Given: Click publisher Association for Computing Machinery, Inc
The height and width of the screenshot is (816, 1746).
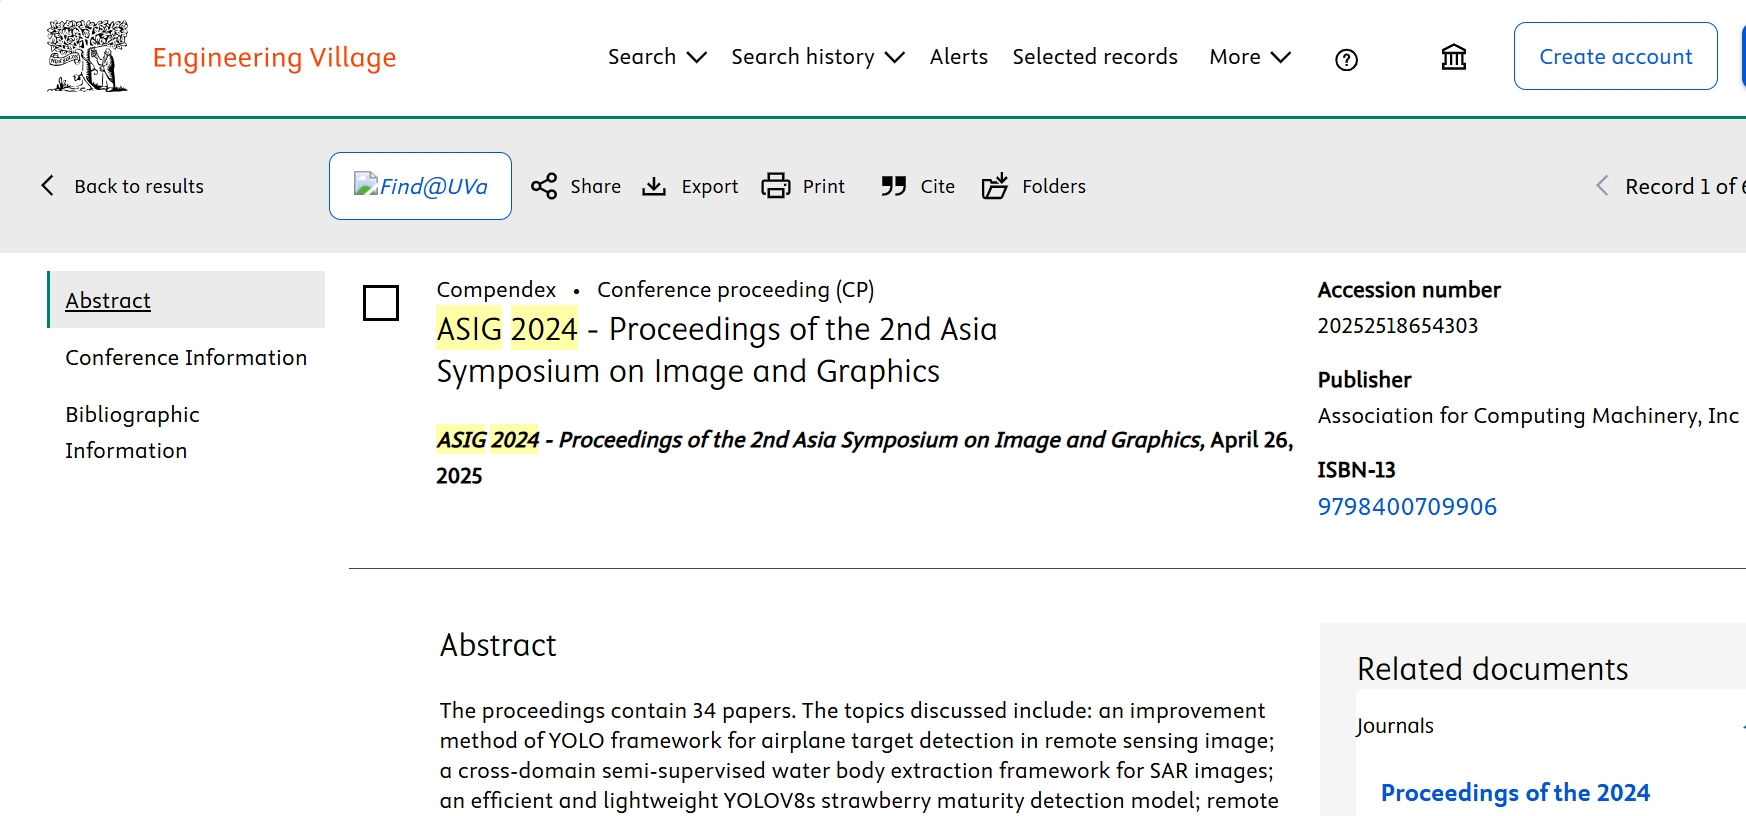Looking at the screenshot, I should pyautogui.click(x=1528, y=416).
